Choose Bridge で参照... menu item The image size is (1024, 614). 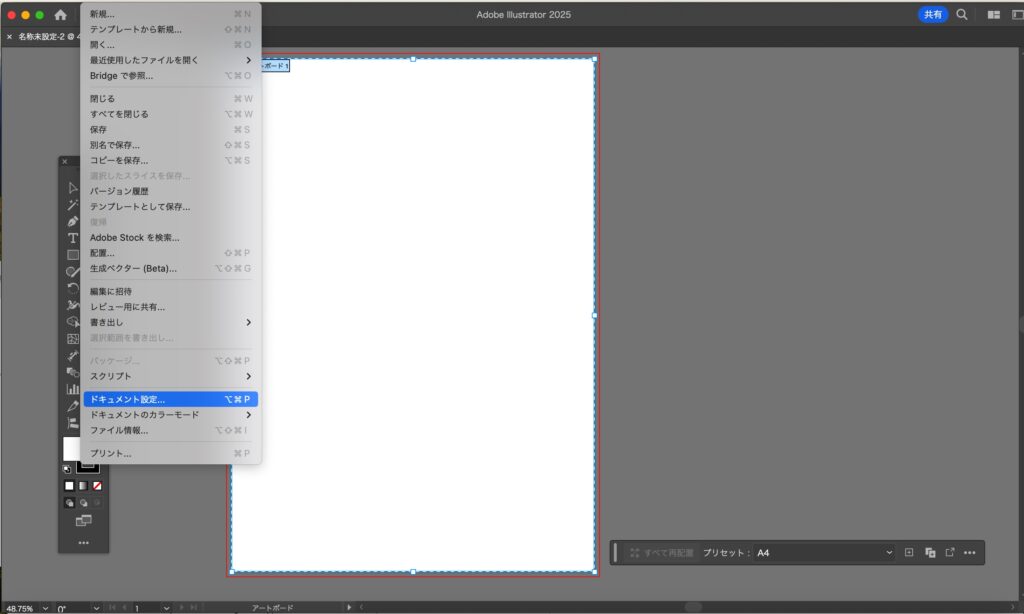pos(170,76)
